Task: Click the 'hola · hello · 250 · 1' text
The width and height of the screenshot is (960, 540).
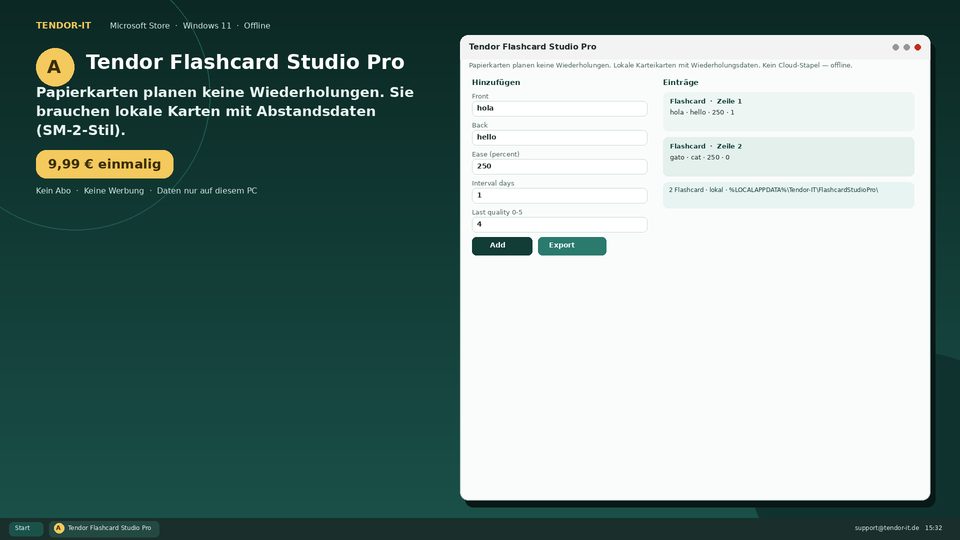Action: coord(702,113)
